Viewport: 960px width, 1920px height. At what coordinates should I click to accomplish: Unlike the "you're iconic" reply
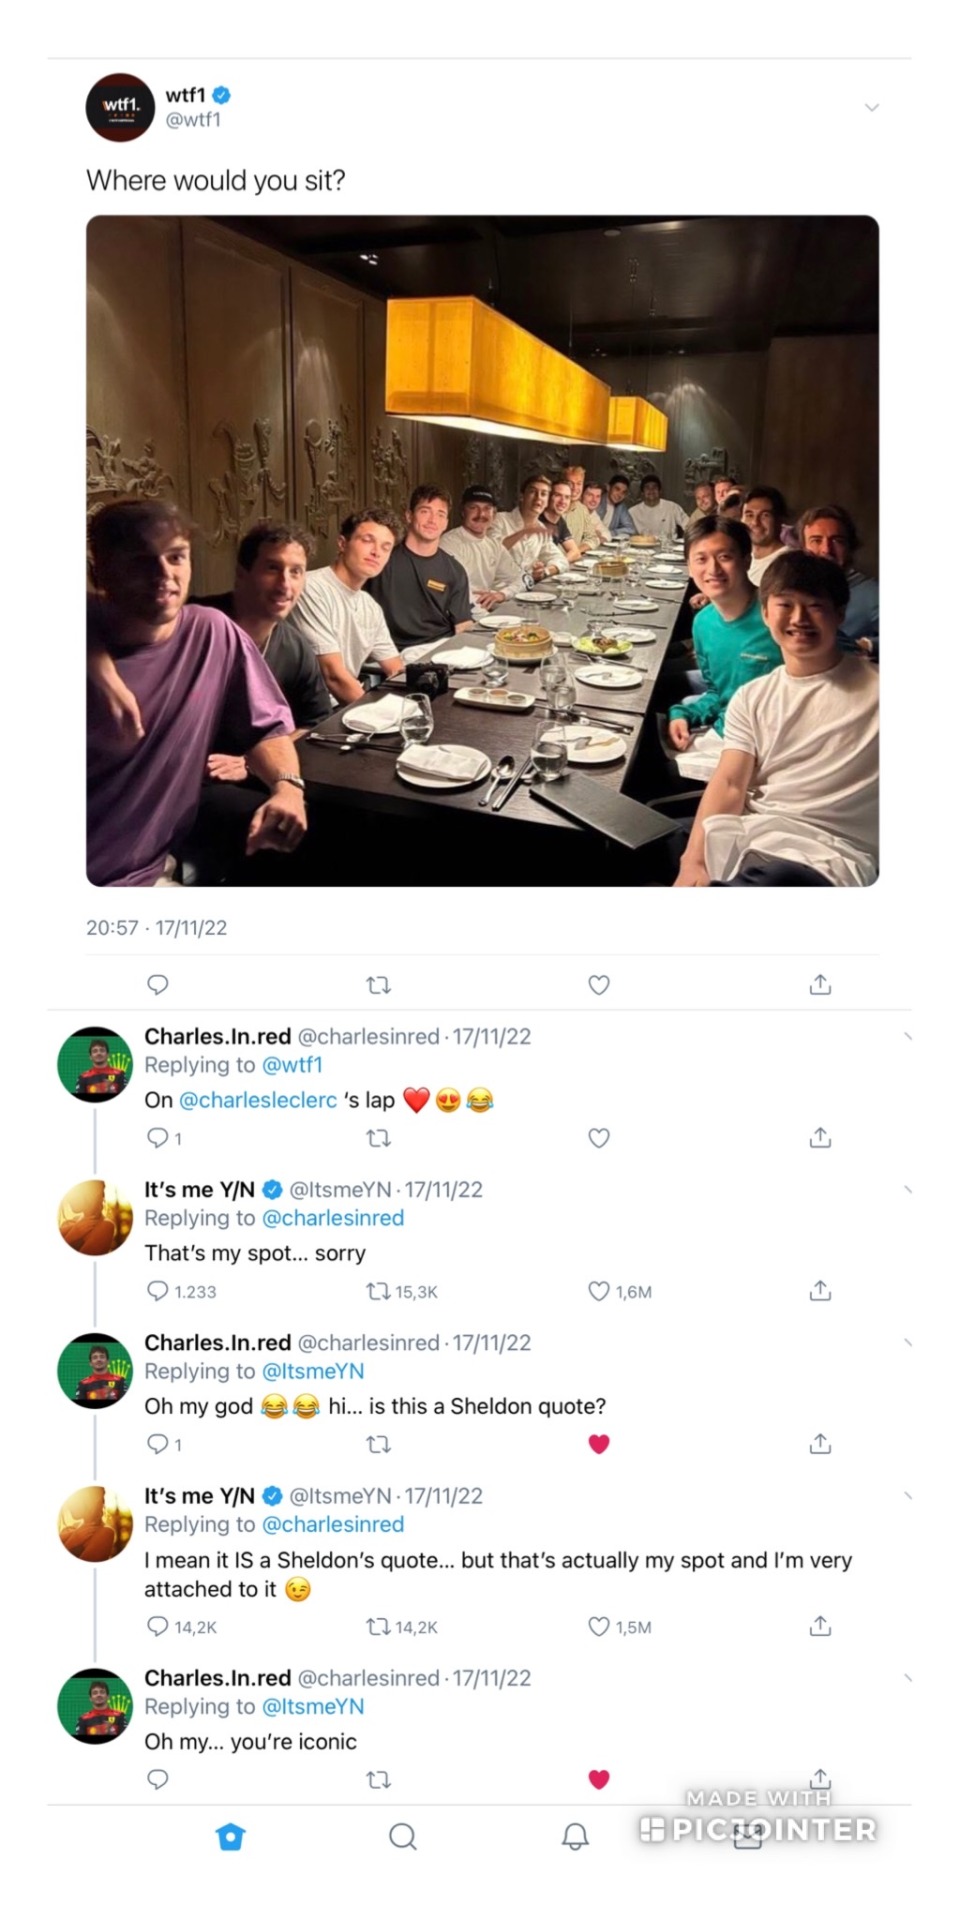[x=599, y=1779]
